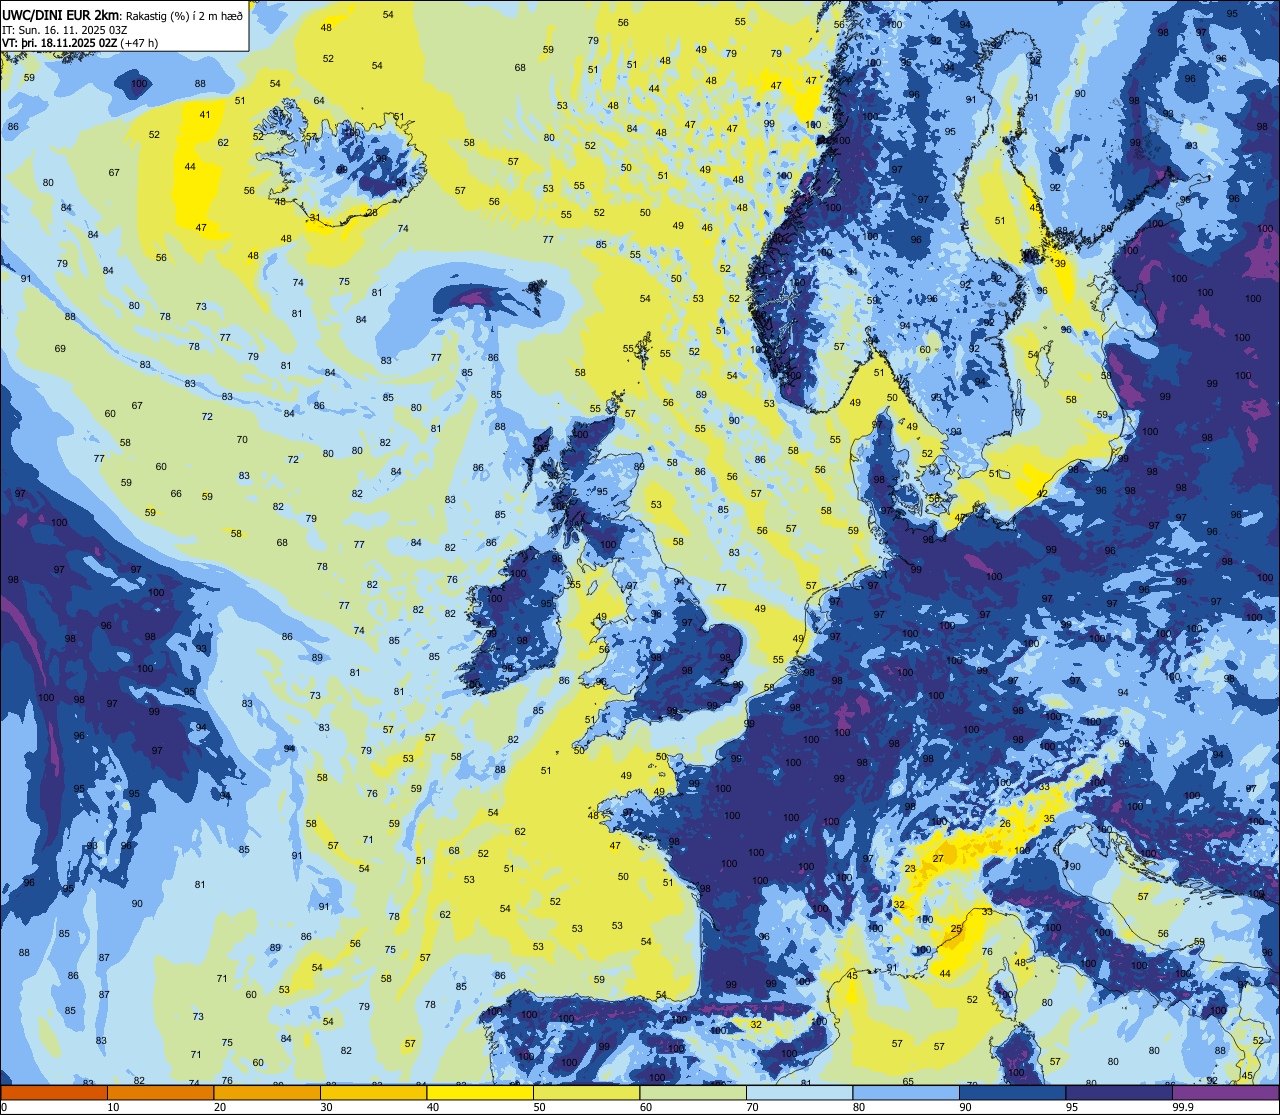Click the value "25" on the Riviera coast

956,930
